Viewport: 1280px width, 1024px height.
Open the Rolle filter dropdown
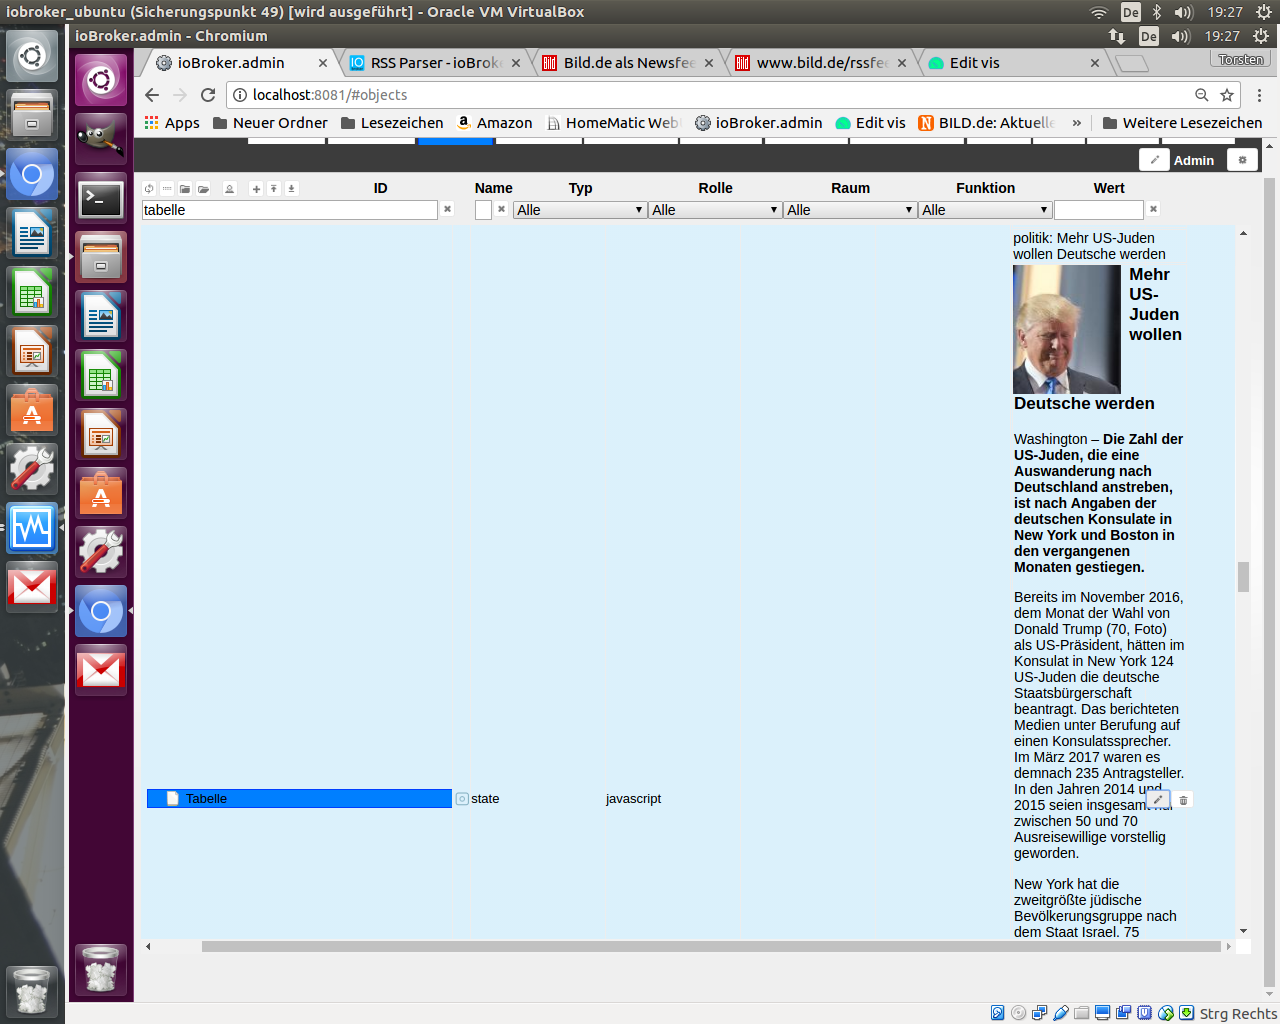point(715,210)
